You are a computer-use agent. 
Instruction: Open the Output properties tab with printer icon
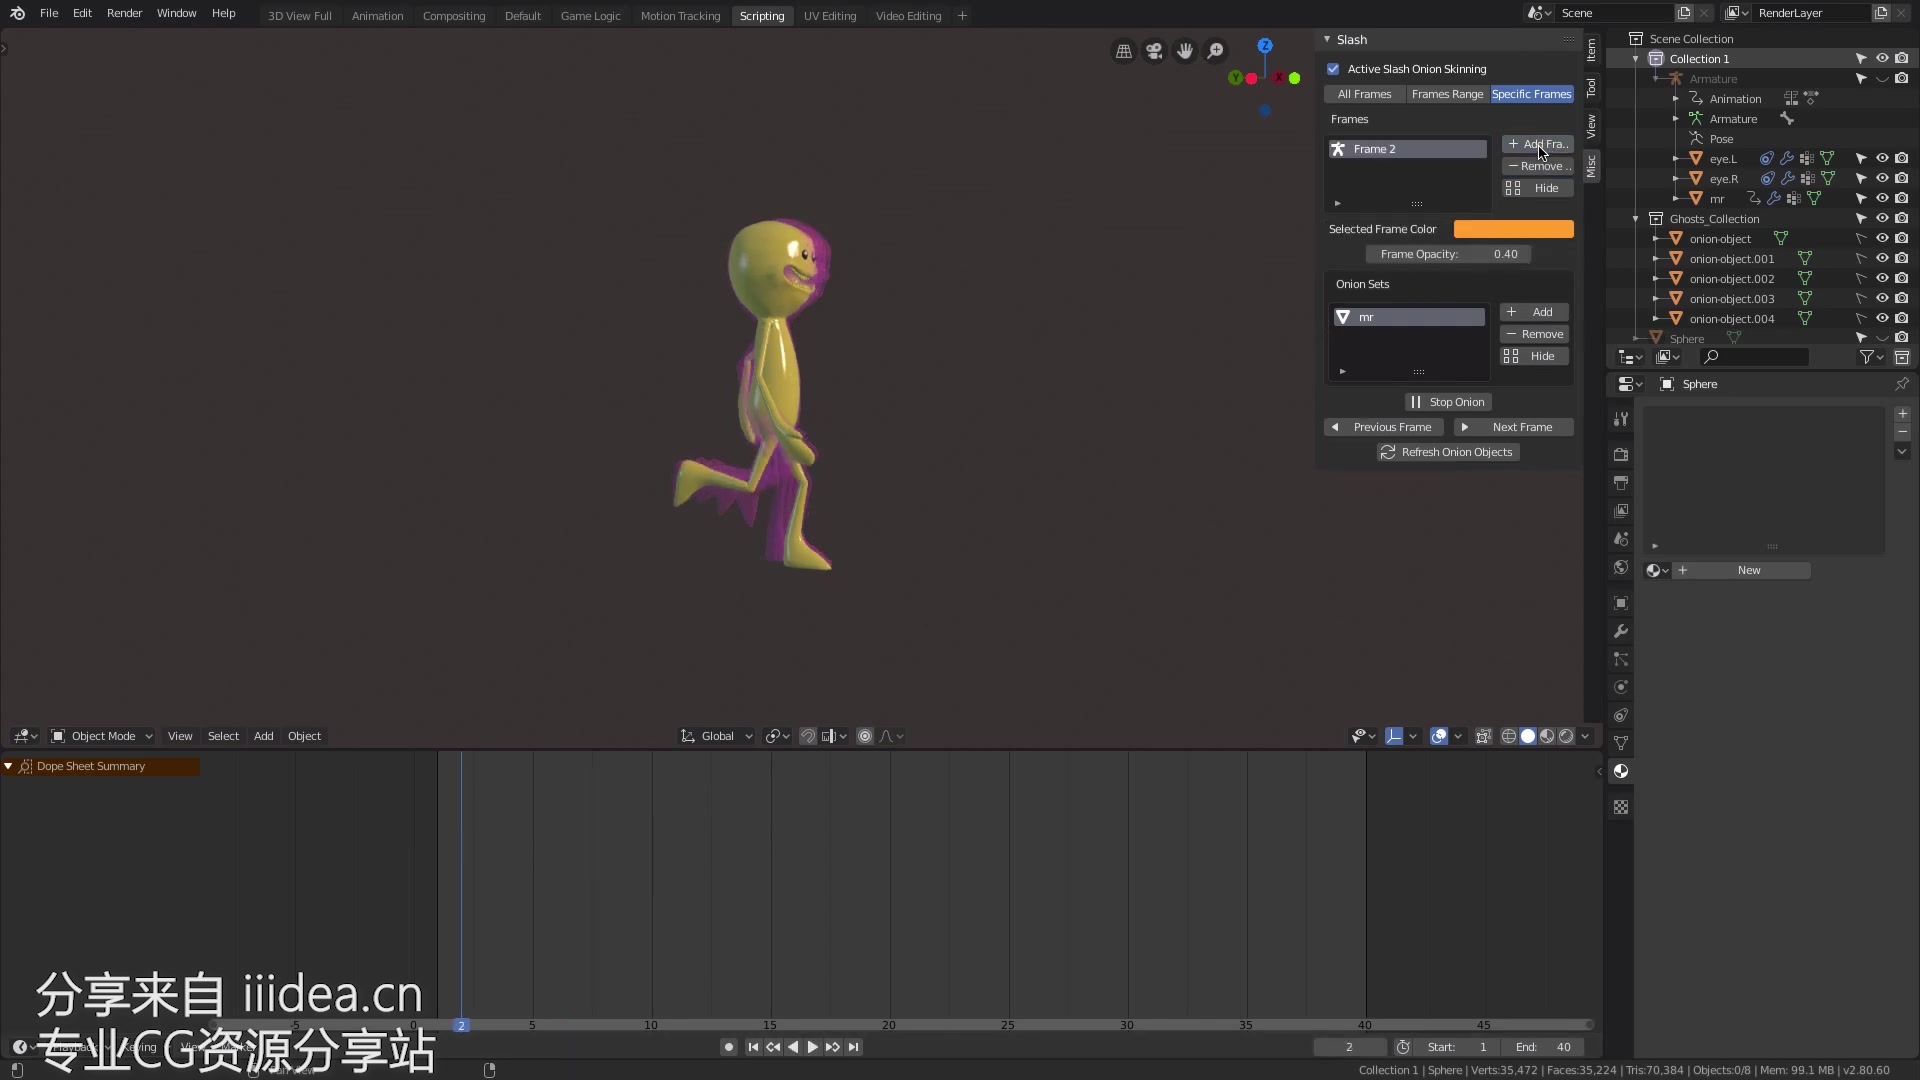(x=1621, y=483)
